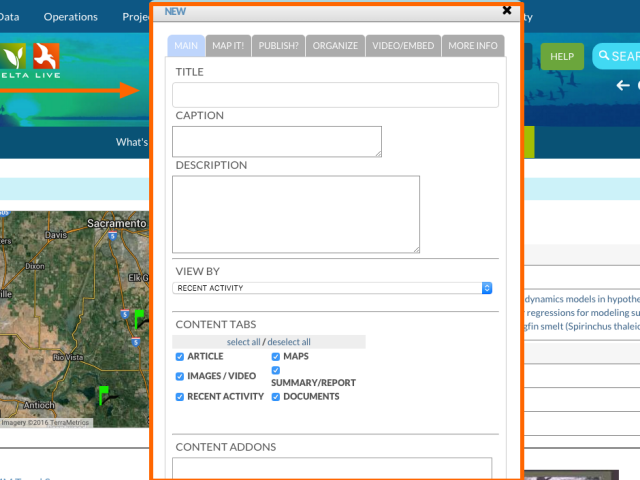Open the VIEW BY dropdown
Screen dimensions: 640x480
pos(333,288)
